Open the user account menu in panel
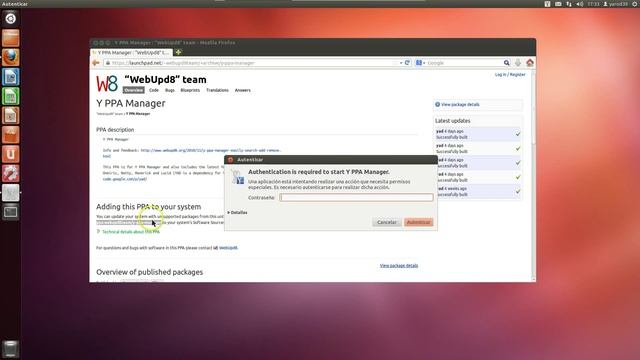The width and height of the screenshot is (640, 360). (616, 4)
